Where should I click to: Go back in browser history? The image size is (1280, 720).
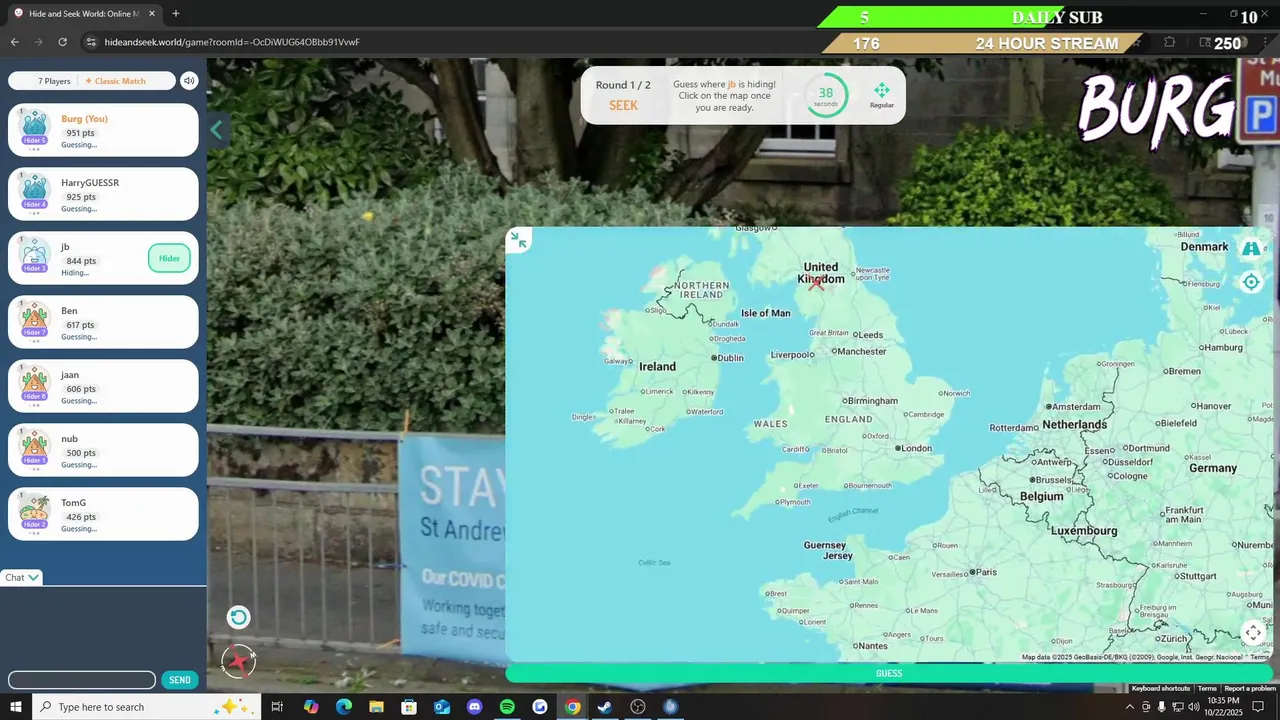14,42
